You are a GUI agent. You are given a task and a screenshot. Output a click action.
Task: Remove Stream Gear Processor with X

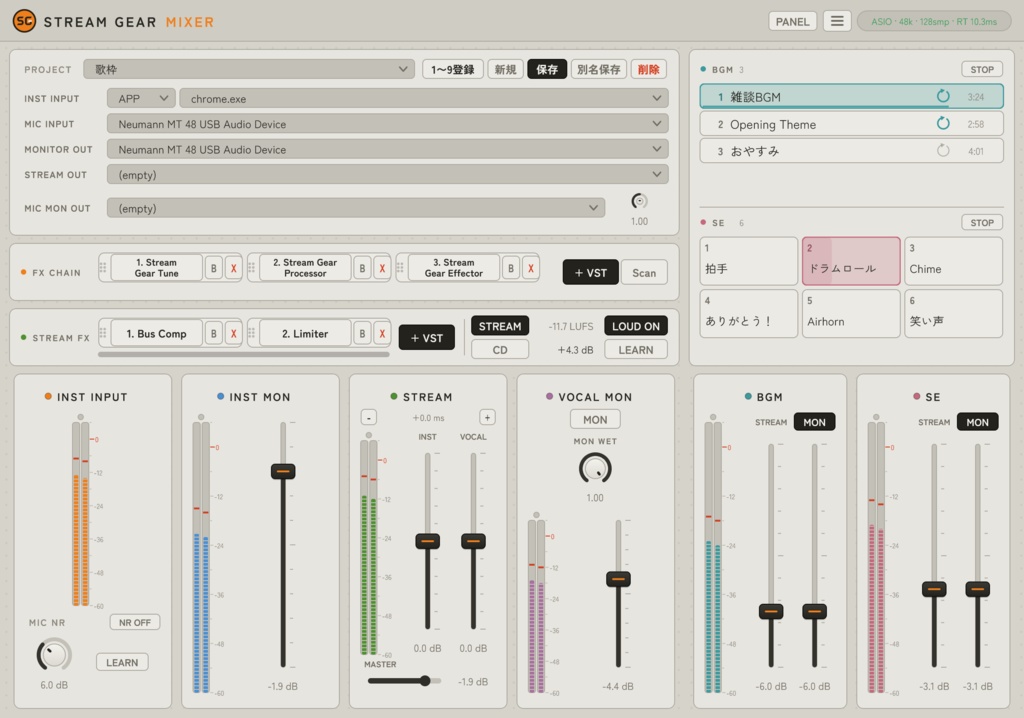click(x=382, y=268)
